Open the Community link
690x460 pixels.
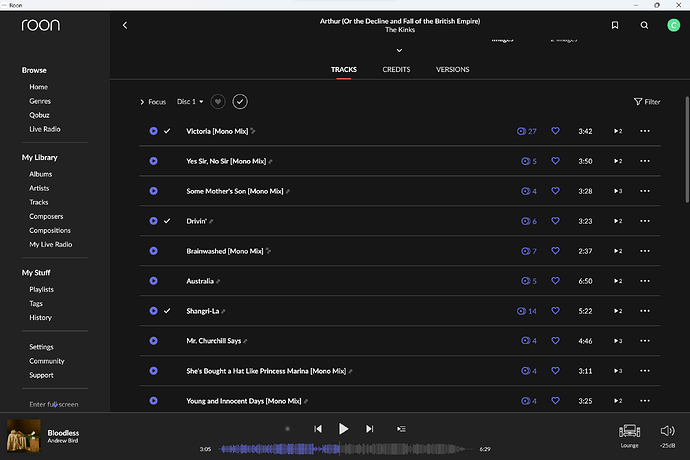[x=47, y=361]
